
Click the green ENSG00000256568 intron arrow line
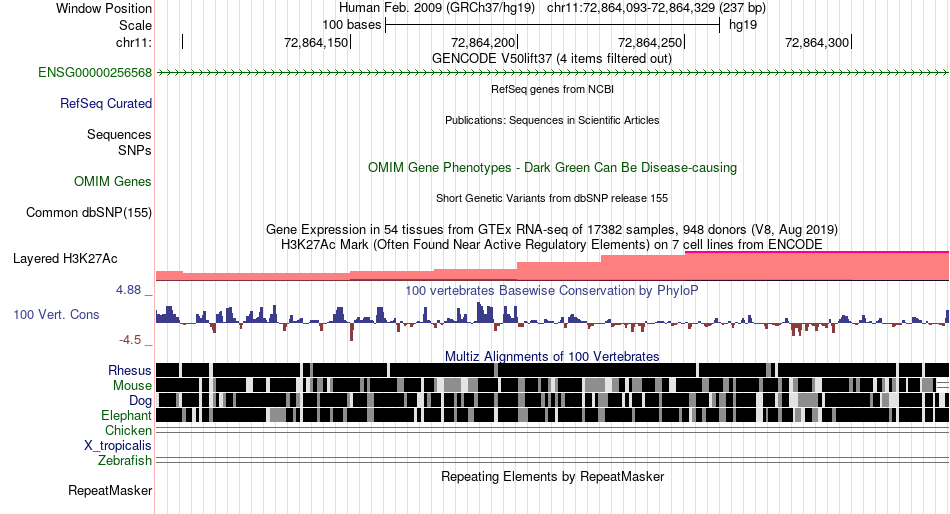tap(553, 73)
